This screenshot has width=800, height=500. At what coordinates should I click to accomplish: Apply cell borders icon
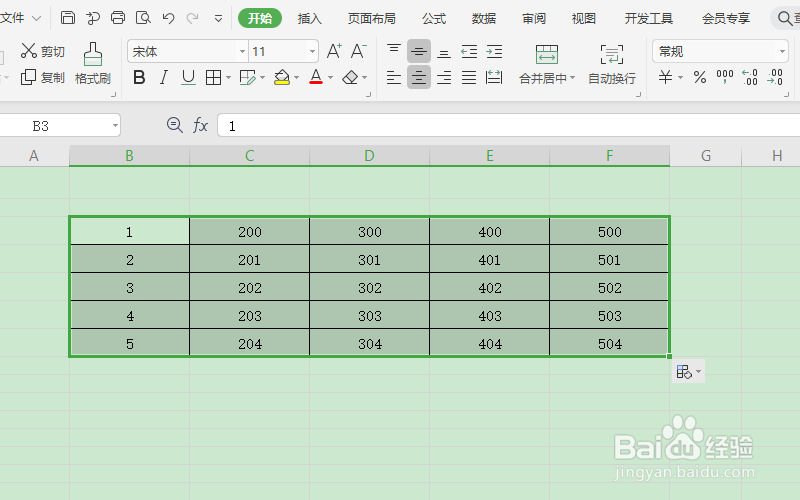[213, 78]
